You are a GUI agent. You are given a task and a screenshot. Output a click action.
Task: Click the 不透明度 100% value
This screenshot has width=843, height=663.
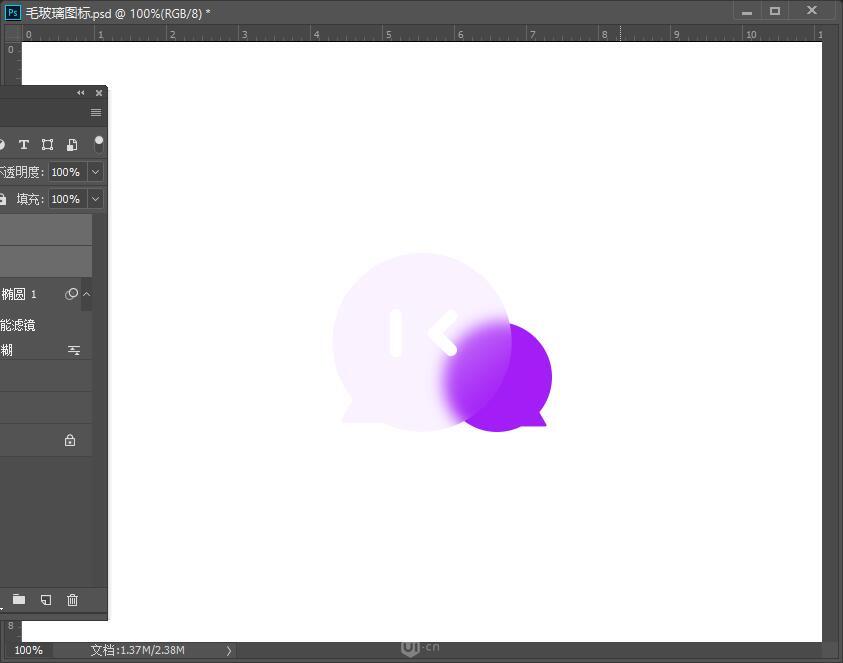pos(67,171)
